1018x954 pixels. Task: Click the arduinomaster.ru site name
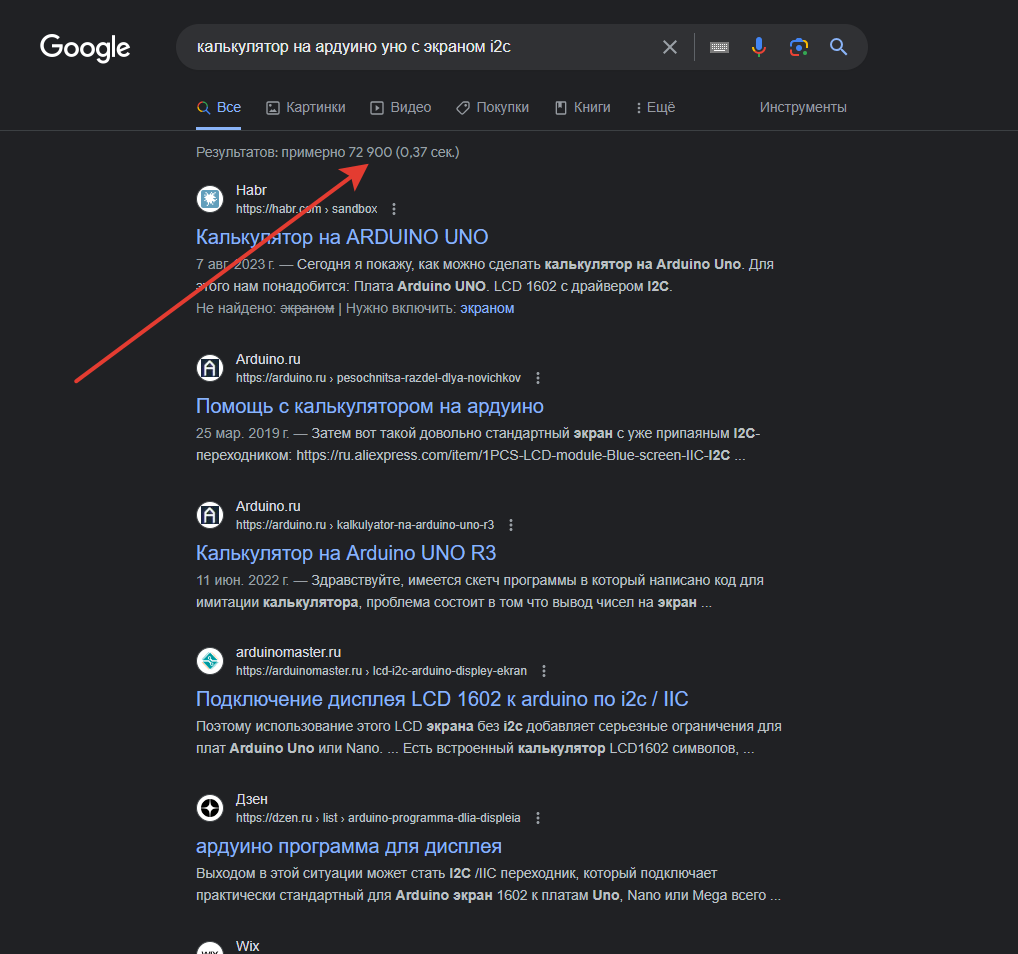pyautogui.click(x=288, y=652)
